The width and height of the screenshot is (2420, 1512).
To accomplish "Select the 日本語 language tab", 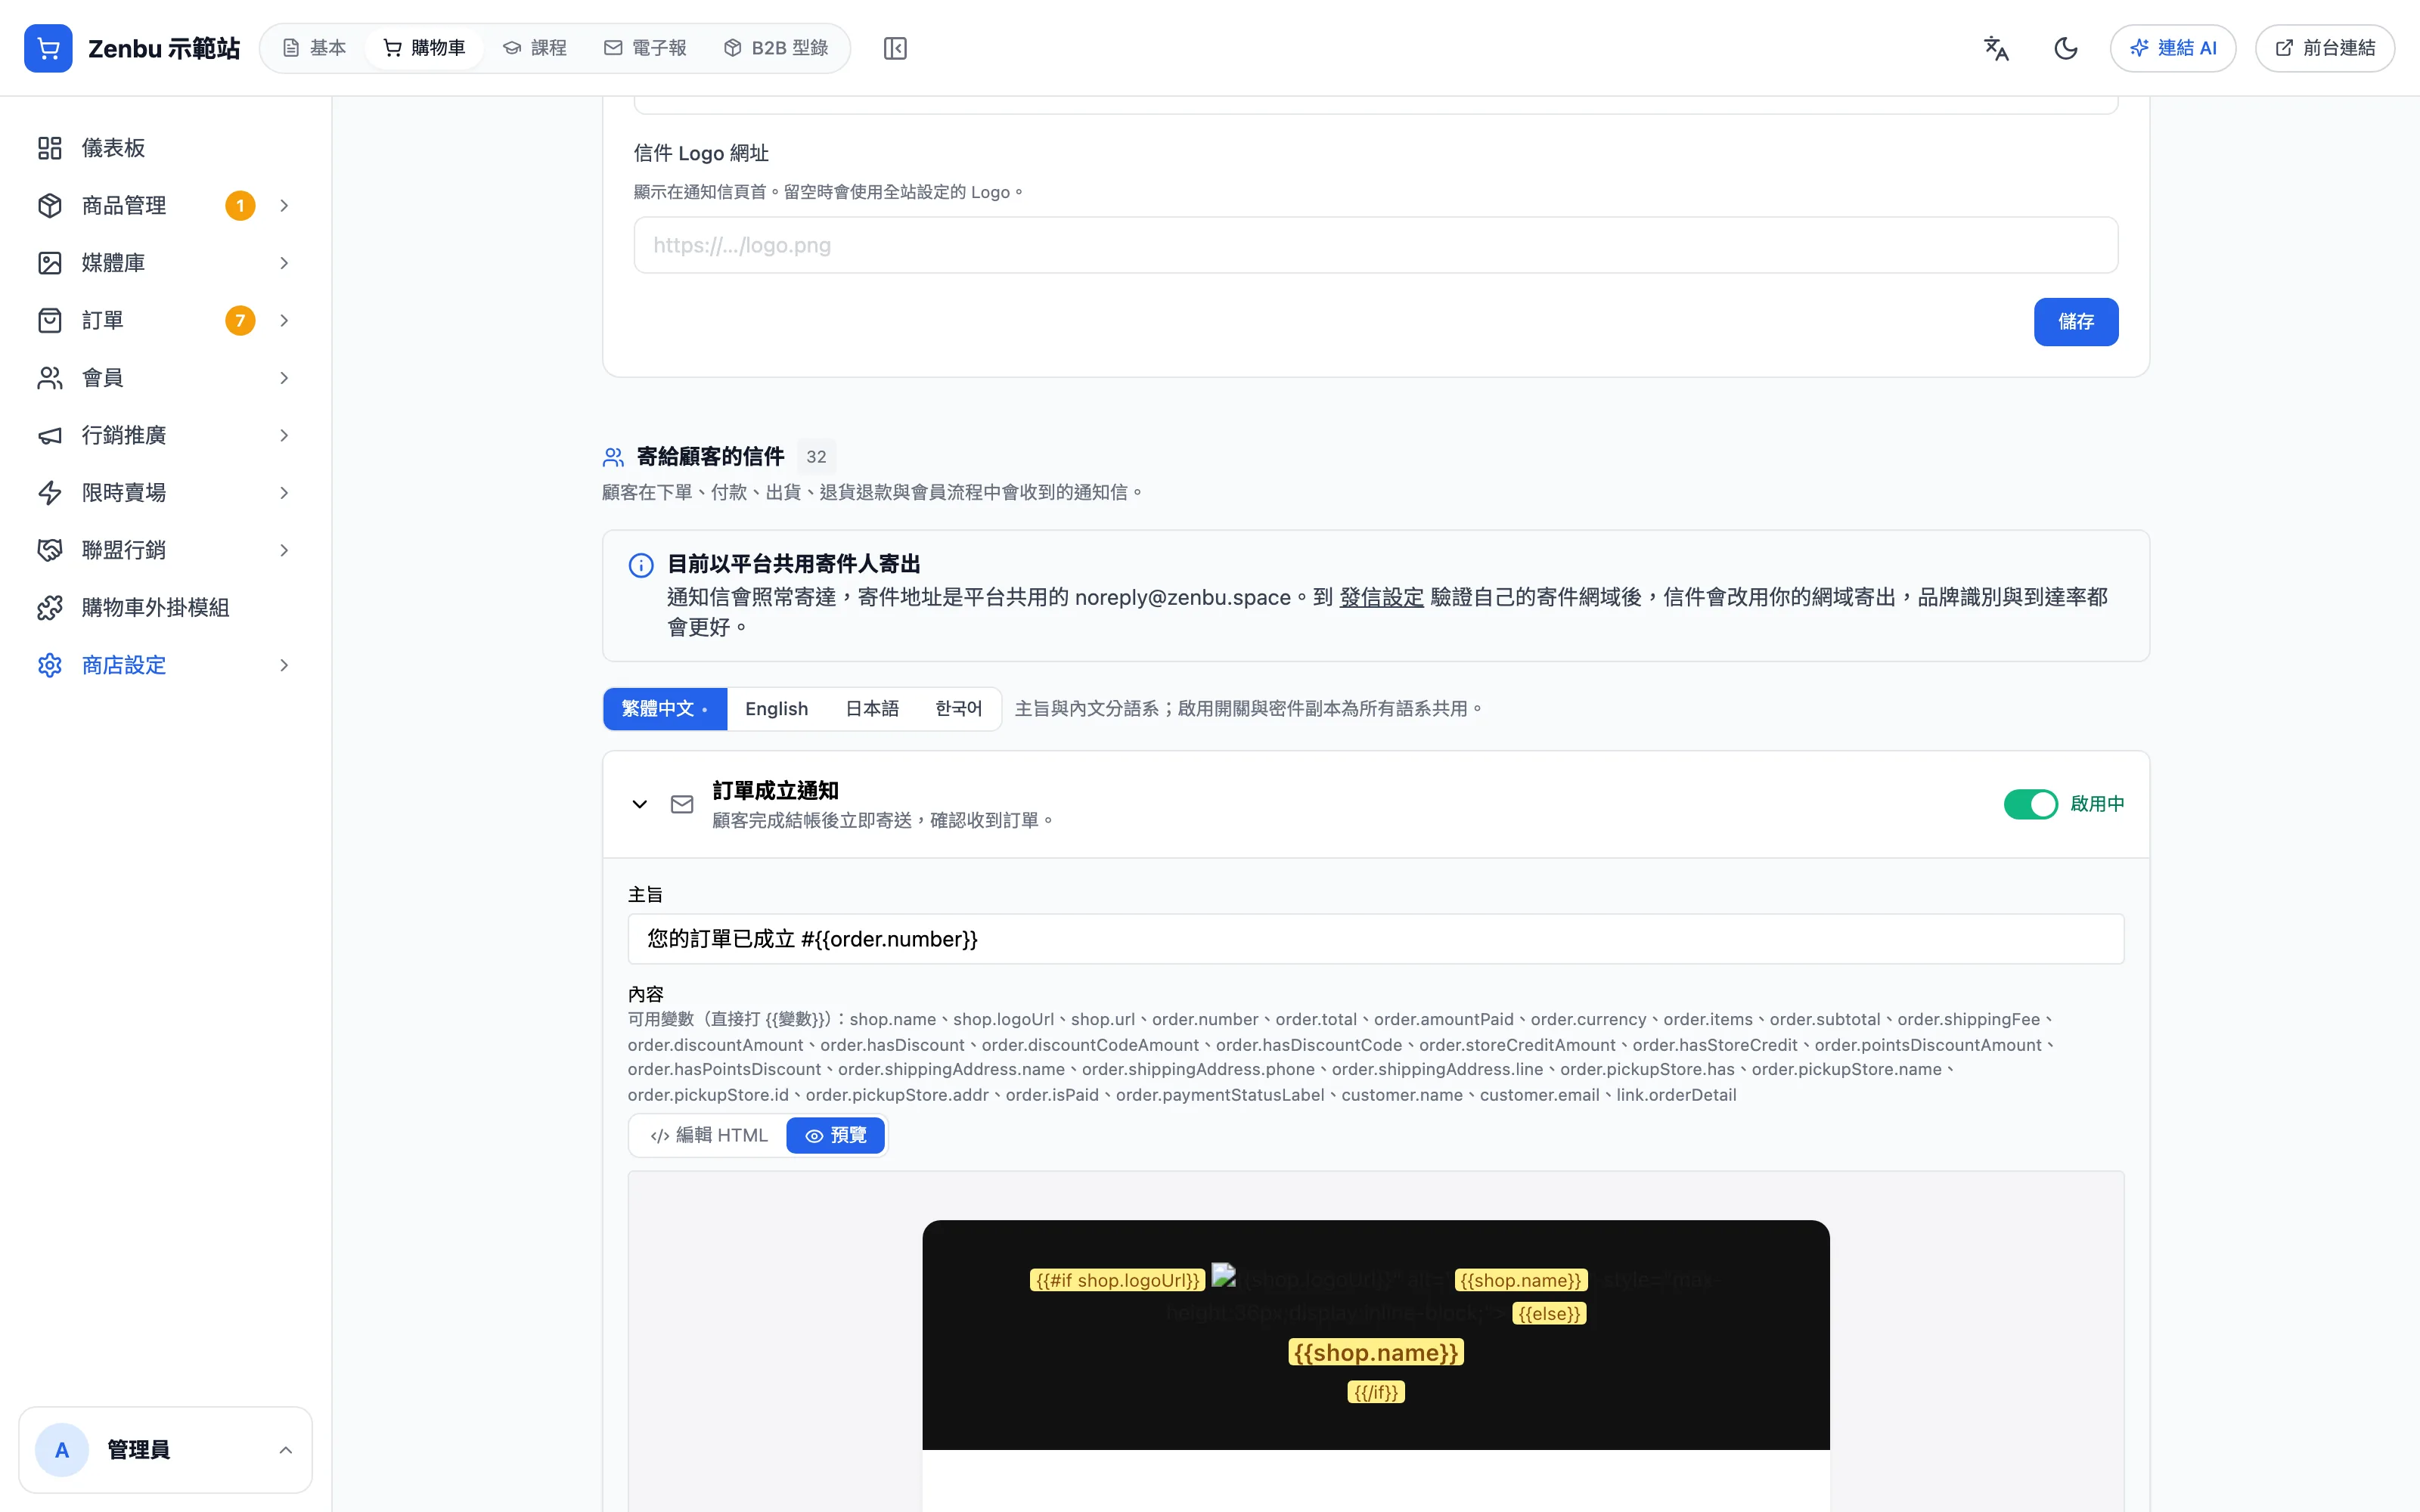I will (872, 709).
